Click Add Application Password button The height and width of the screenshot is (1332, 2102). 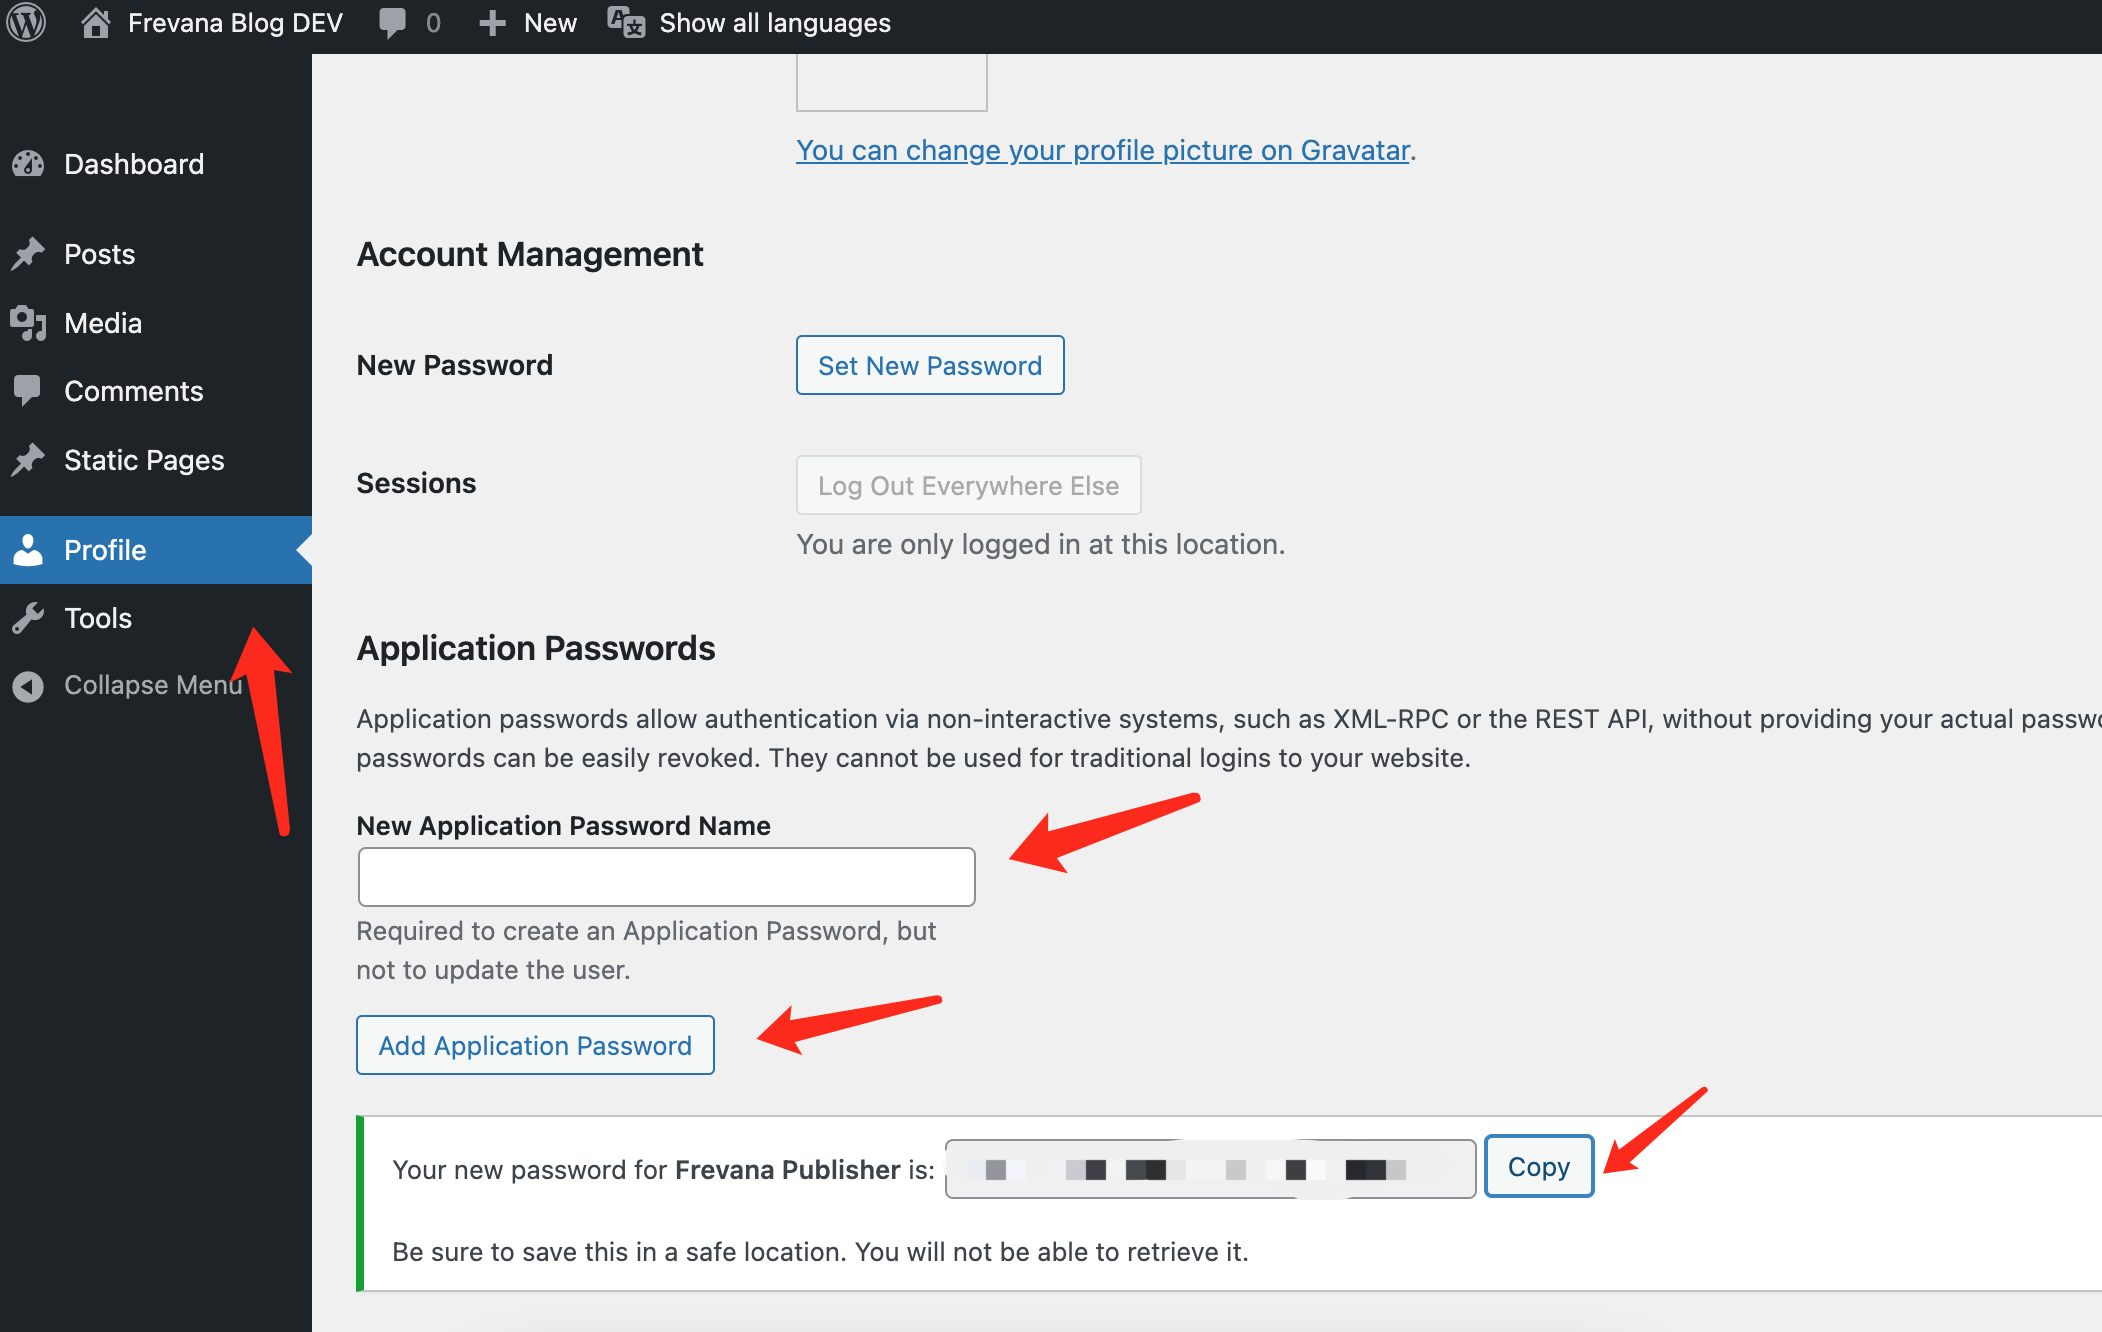535,1045
